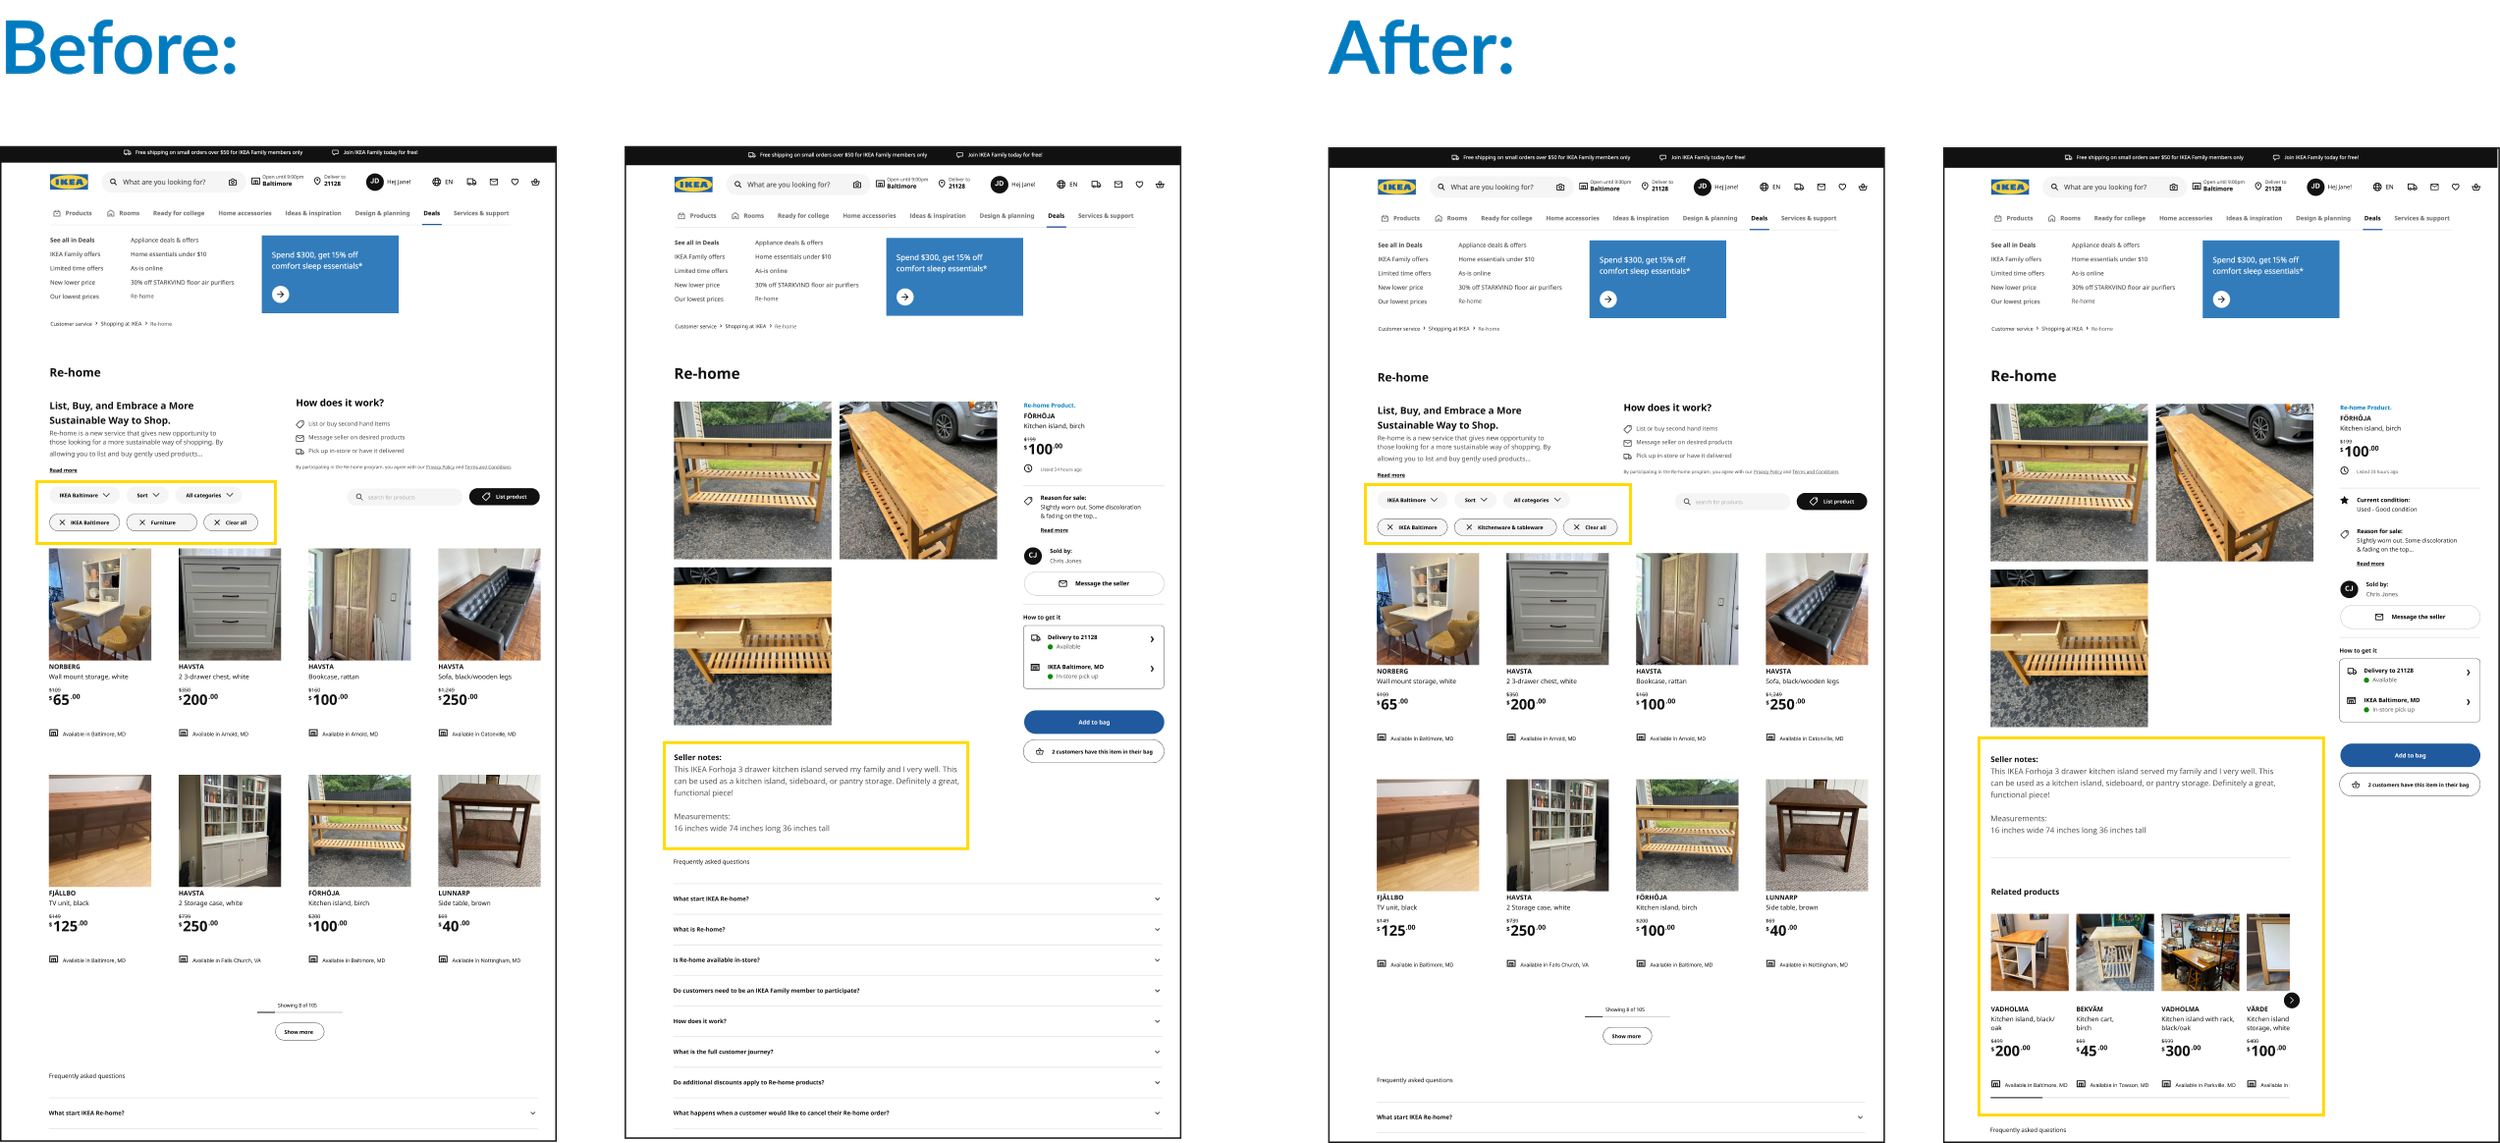Open favorites heart icon on Before listing page
2500x1143 pixels.
coord(515,182)
